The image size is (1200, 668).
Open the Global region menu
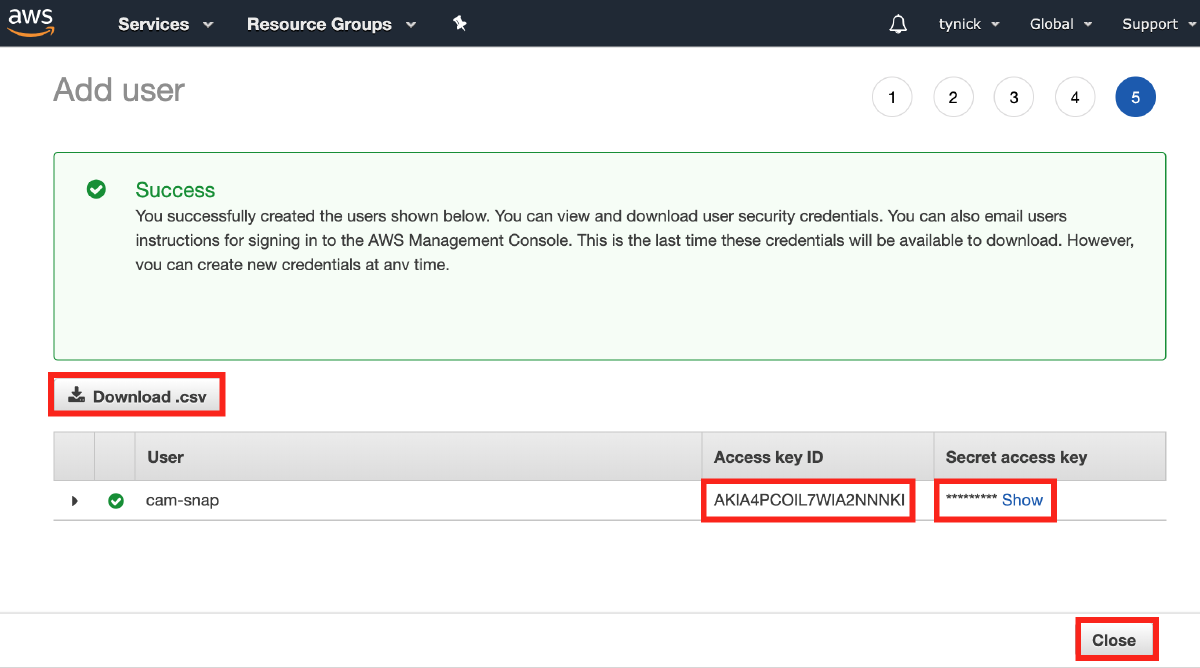tap(1061, 24)
